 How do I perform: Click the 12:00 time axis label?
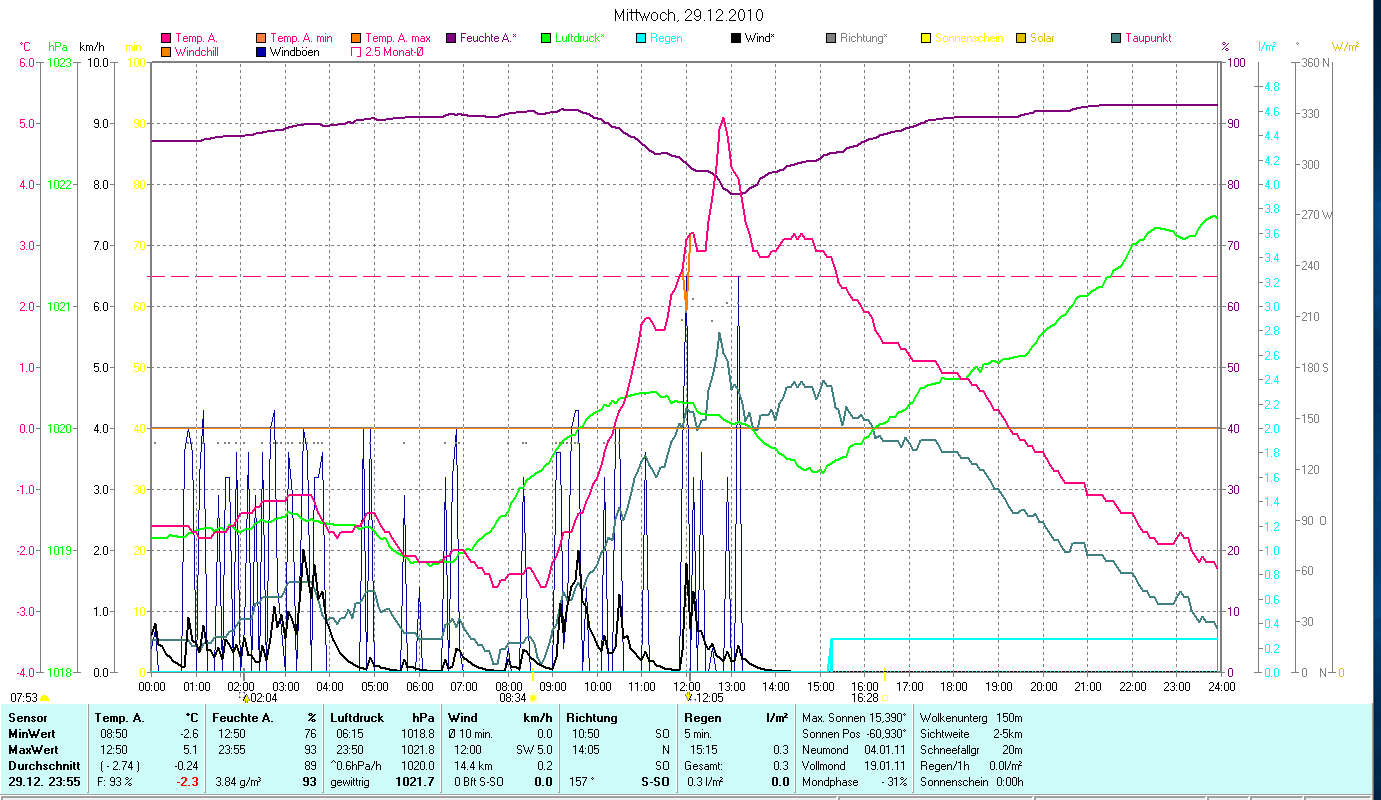[x=687, y=687]
